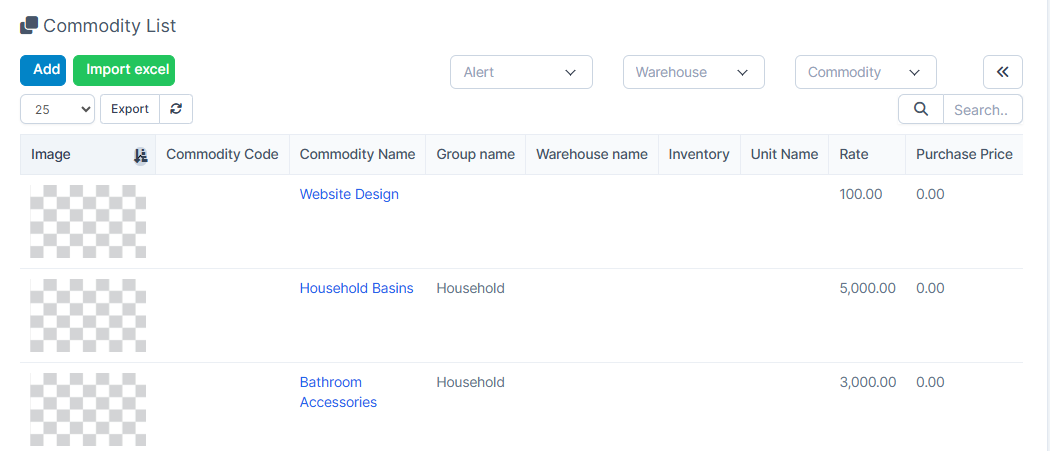Focus the Search input field
The width and height of the screenshot is (1050, 451).
click(981, 110)
